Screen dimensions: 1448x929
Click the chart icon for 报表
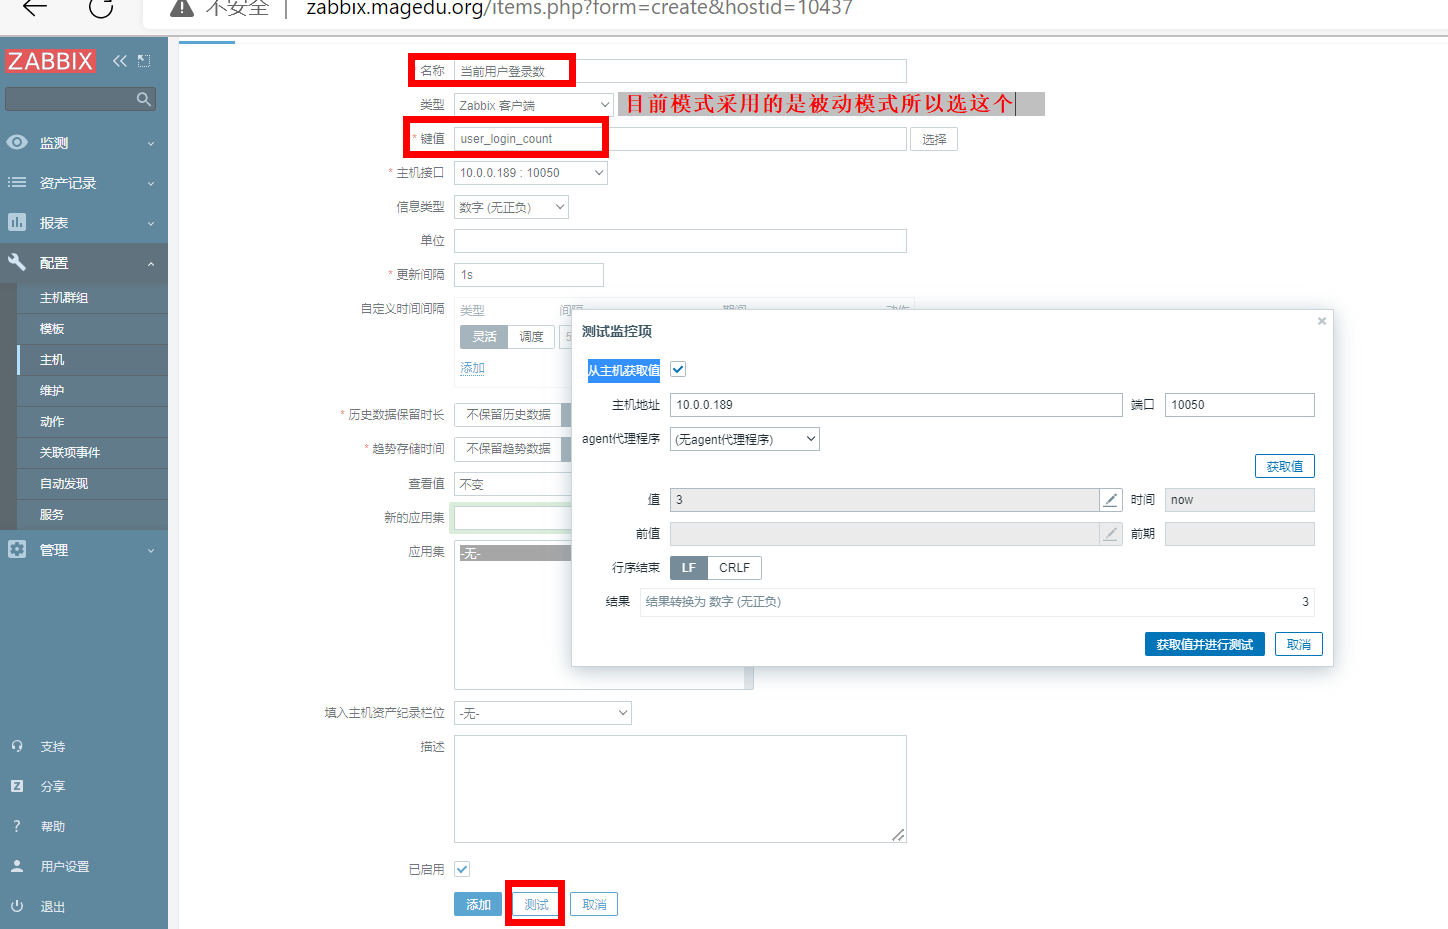coord(17,222)
